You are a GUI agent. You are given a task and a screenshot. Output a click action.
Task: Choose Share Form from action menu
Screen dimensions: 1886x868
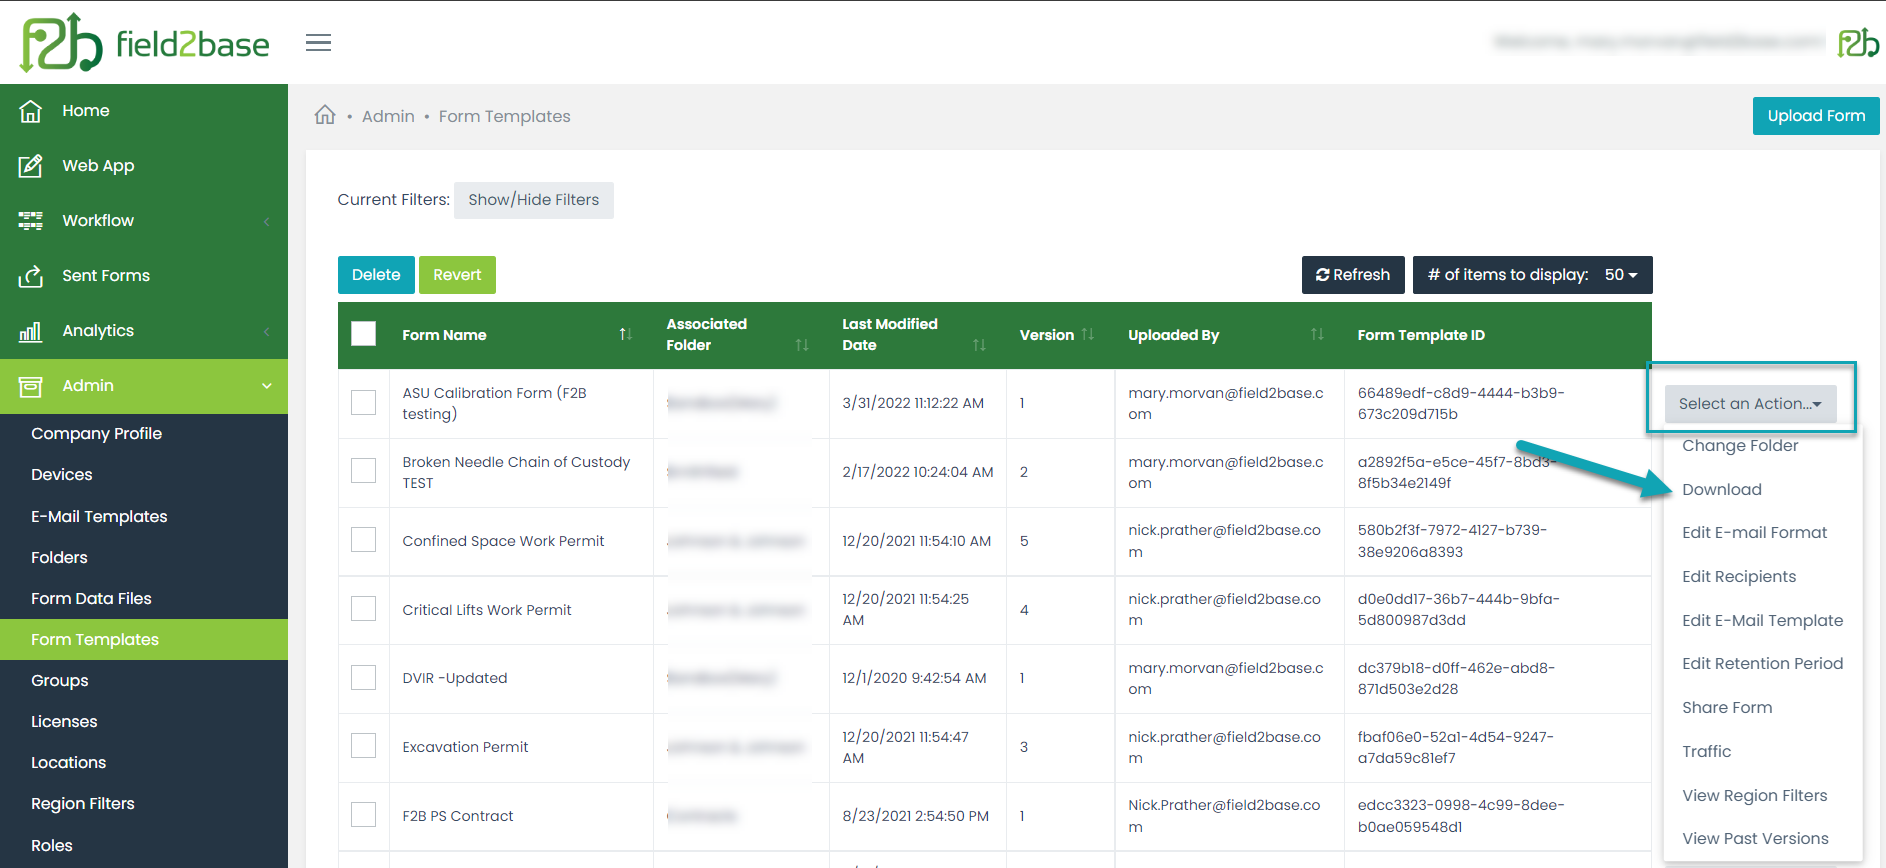tap(1727, 708)
